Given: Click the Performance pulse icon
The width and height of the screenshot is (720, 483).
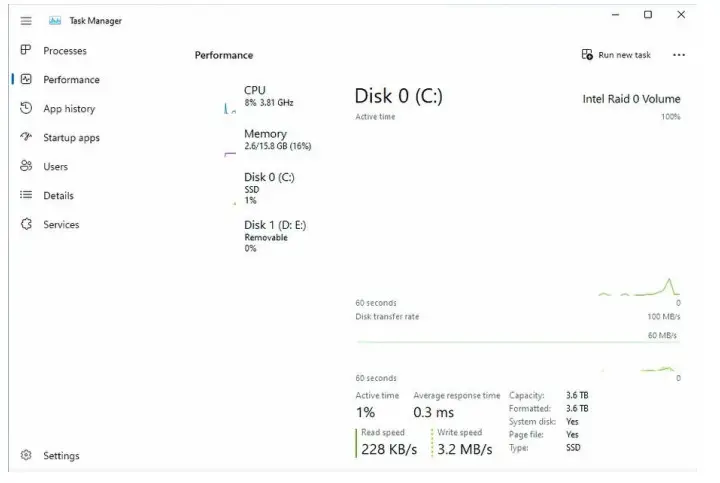Looking at the screenshot, I should pyautogui.click(x=26, y=80).
